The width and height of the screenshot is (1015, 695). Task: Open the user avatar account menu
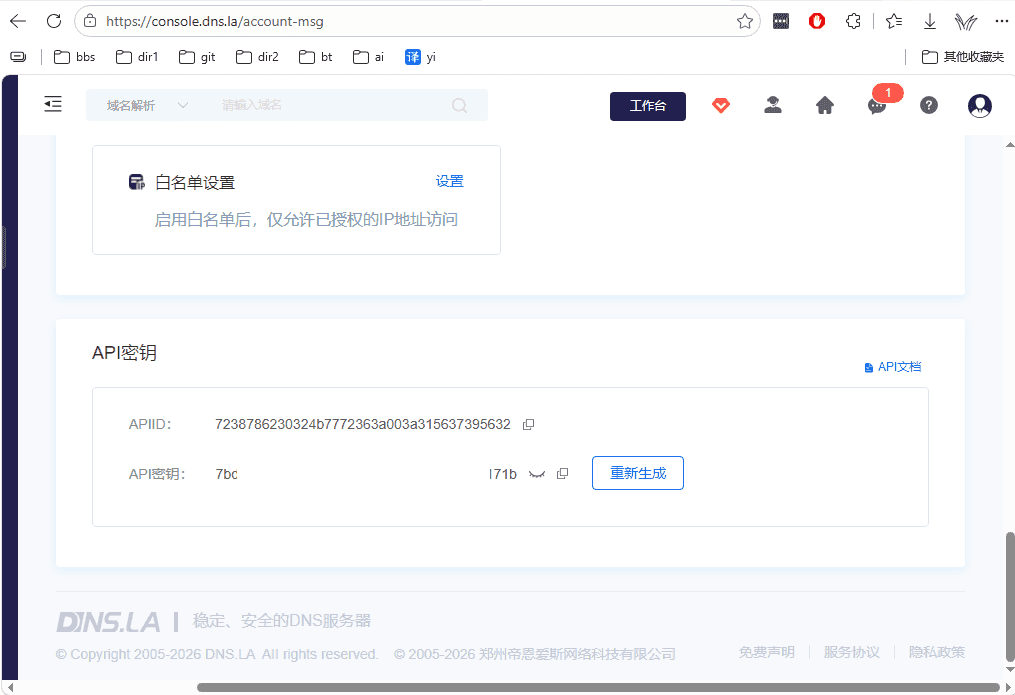point(980,105)
